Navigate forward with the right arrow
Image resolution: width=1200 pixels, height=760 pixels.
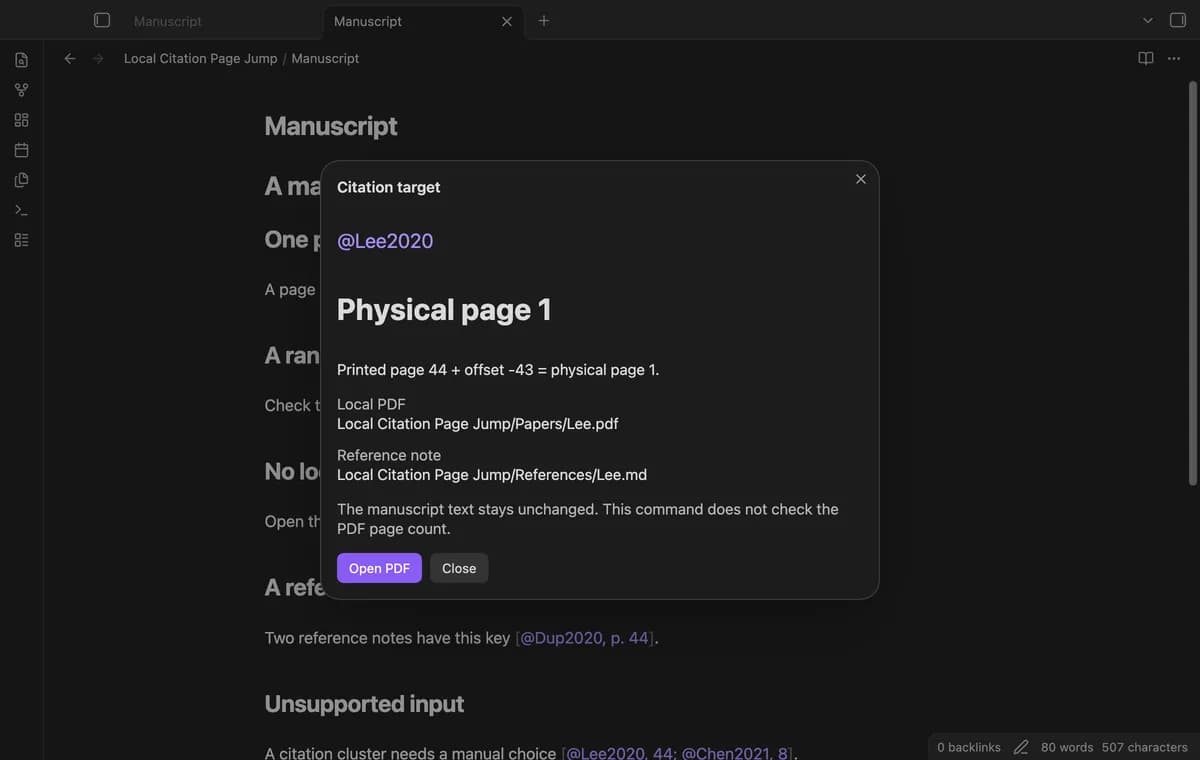pyautogui.click(x=98, y=58)
